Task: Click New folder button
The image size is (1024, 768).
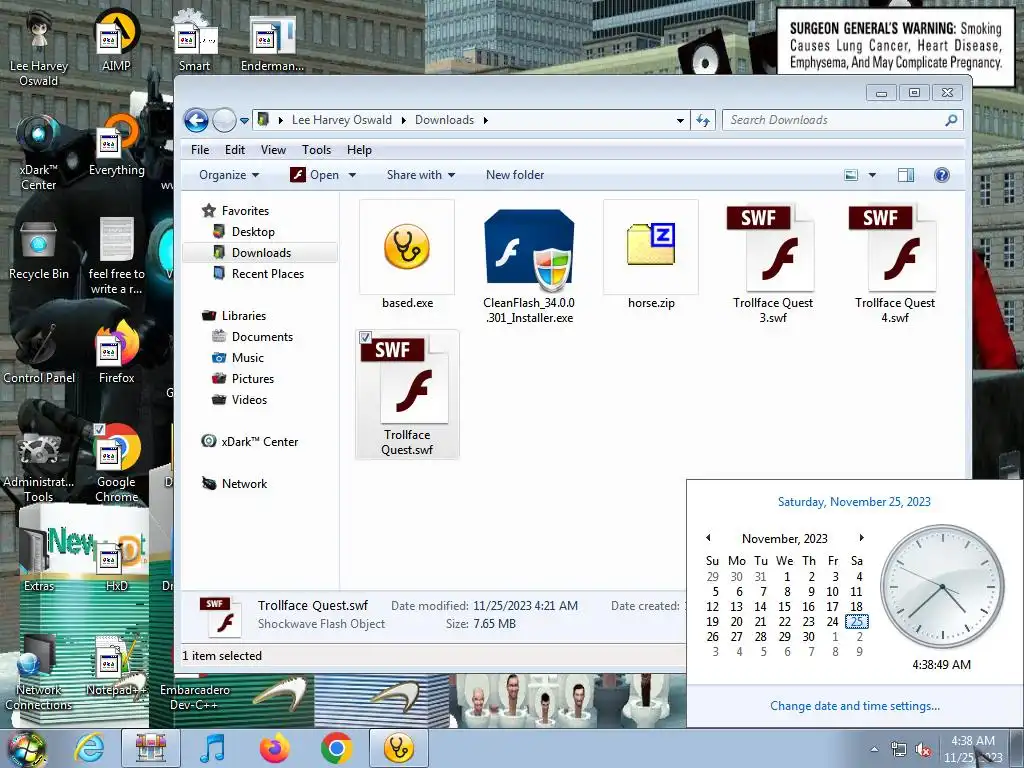Action: point(515,175)
